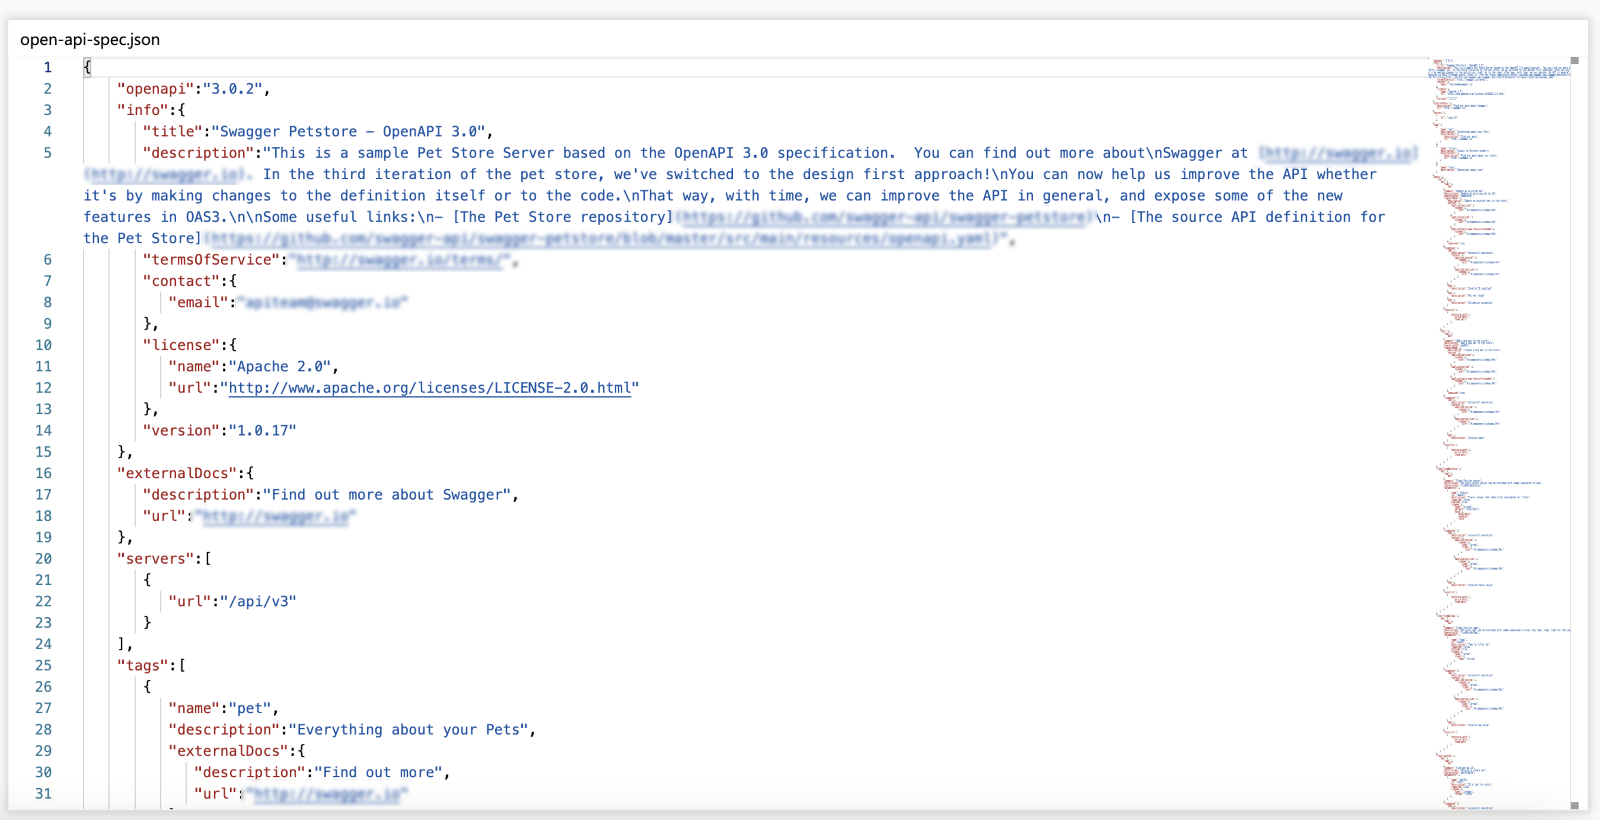Select line number 10
The image size is (1600, 820).
(43, 345)
